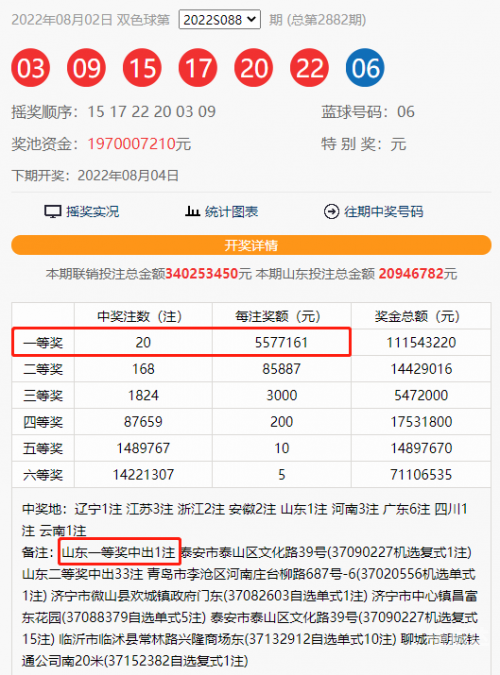Select second prize amount 85887
Image resolution: width=500 pixels, height=675 pixels.
tap(281, 369)
